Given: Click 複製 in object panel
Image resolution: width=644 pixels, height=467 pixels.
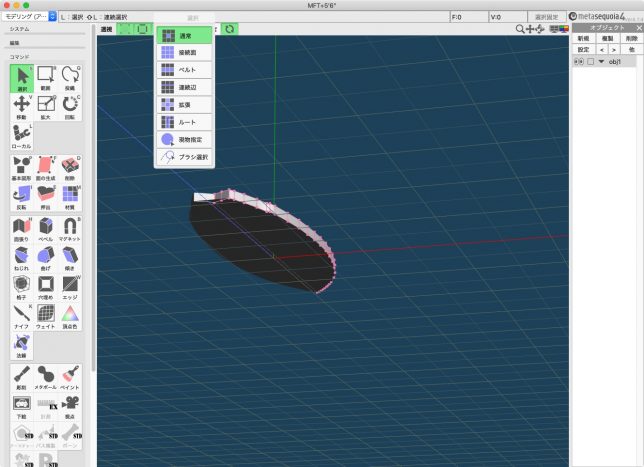Looking at the screenshot, I should click(607, 38).
